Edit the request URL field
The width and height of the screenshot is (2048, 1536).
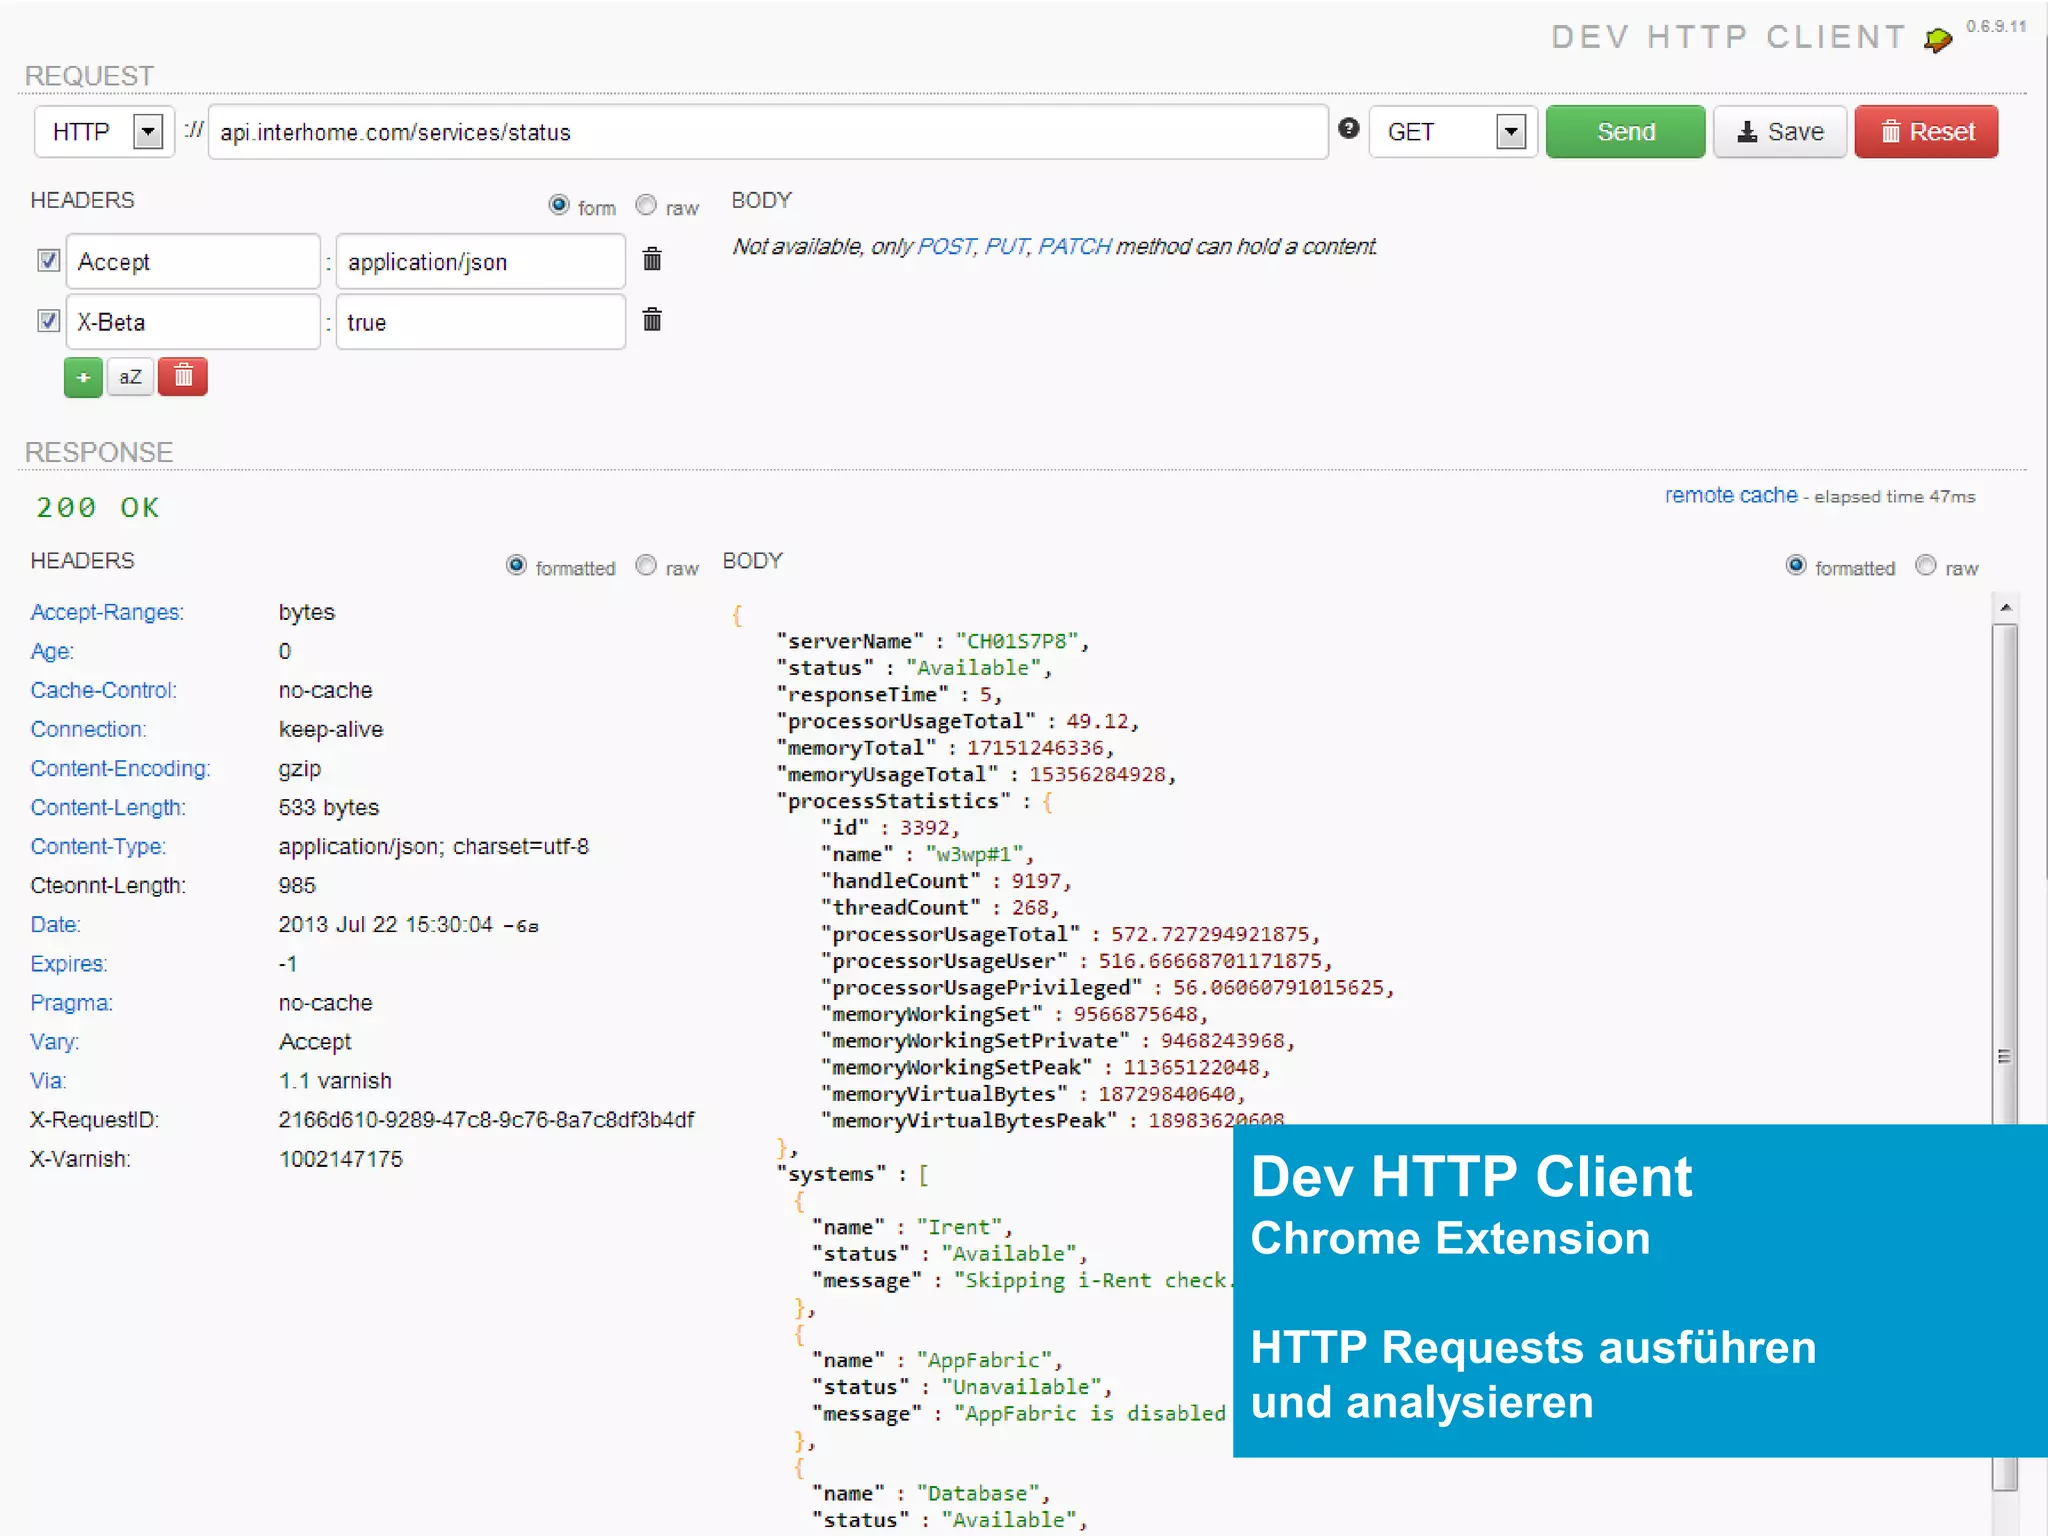tap(768, 131)
